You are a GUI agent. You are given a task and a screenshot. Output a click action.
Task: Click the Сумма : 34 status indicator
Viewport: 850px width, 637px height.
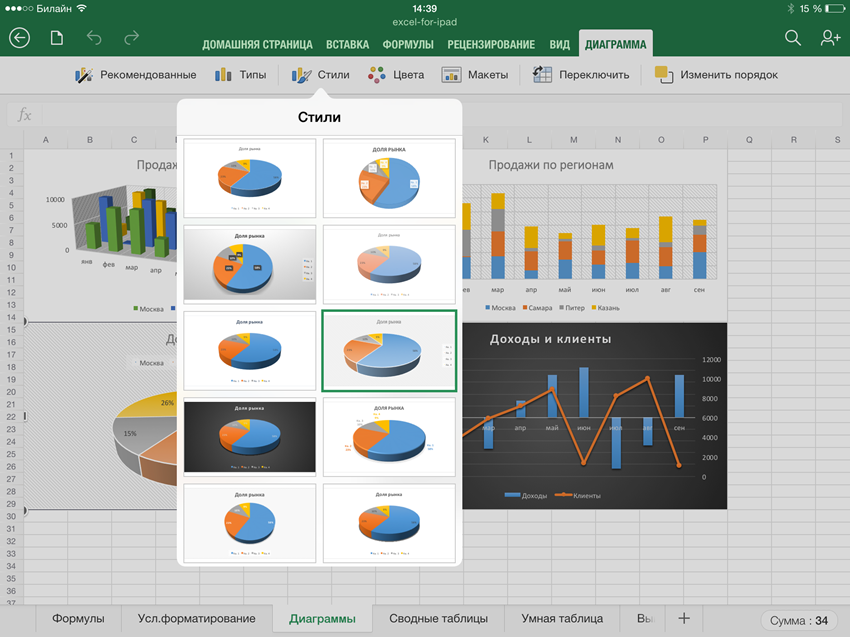799,620
